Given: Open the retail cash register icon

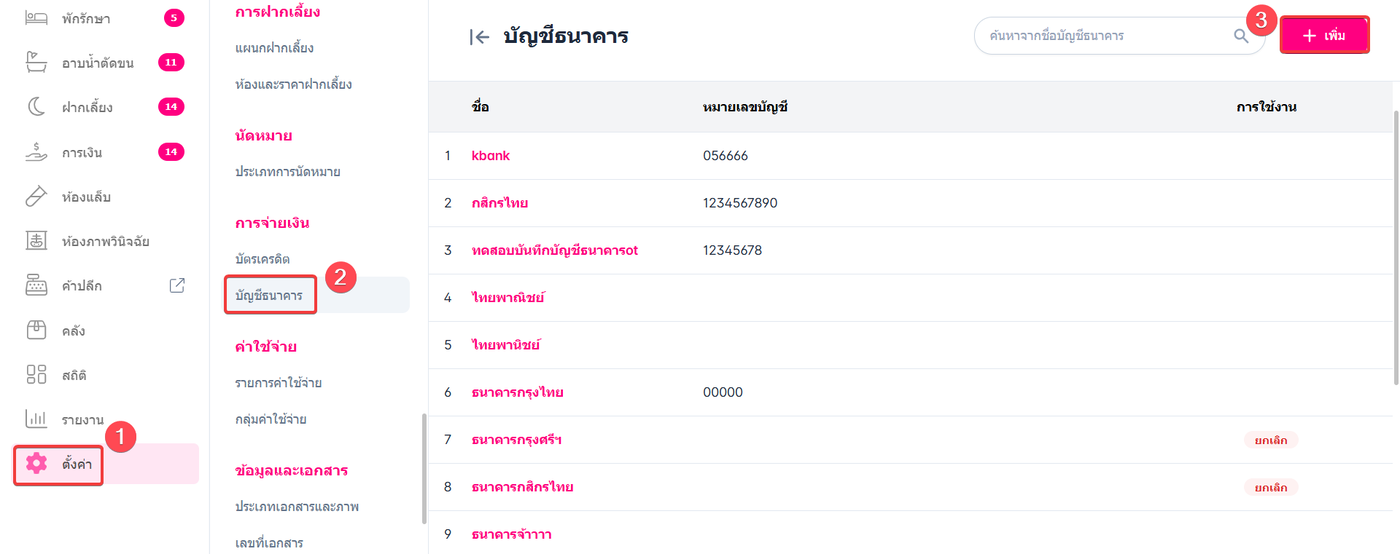Looking at the screenshot, I should click(x=37, y=286).
